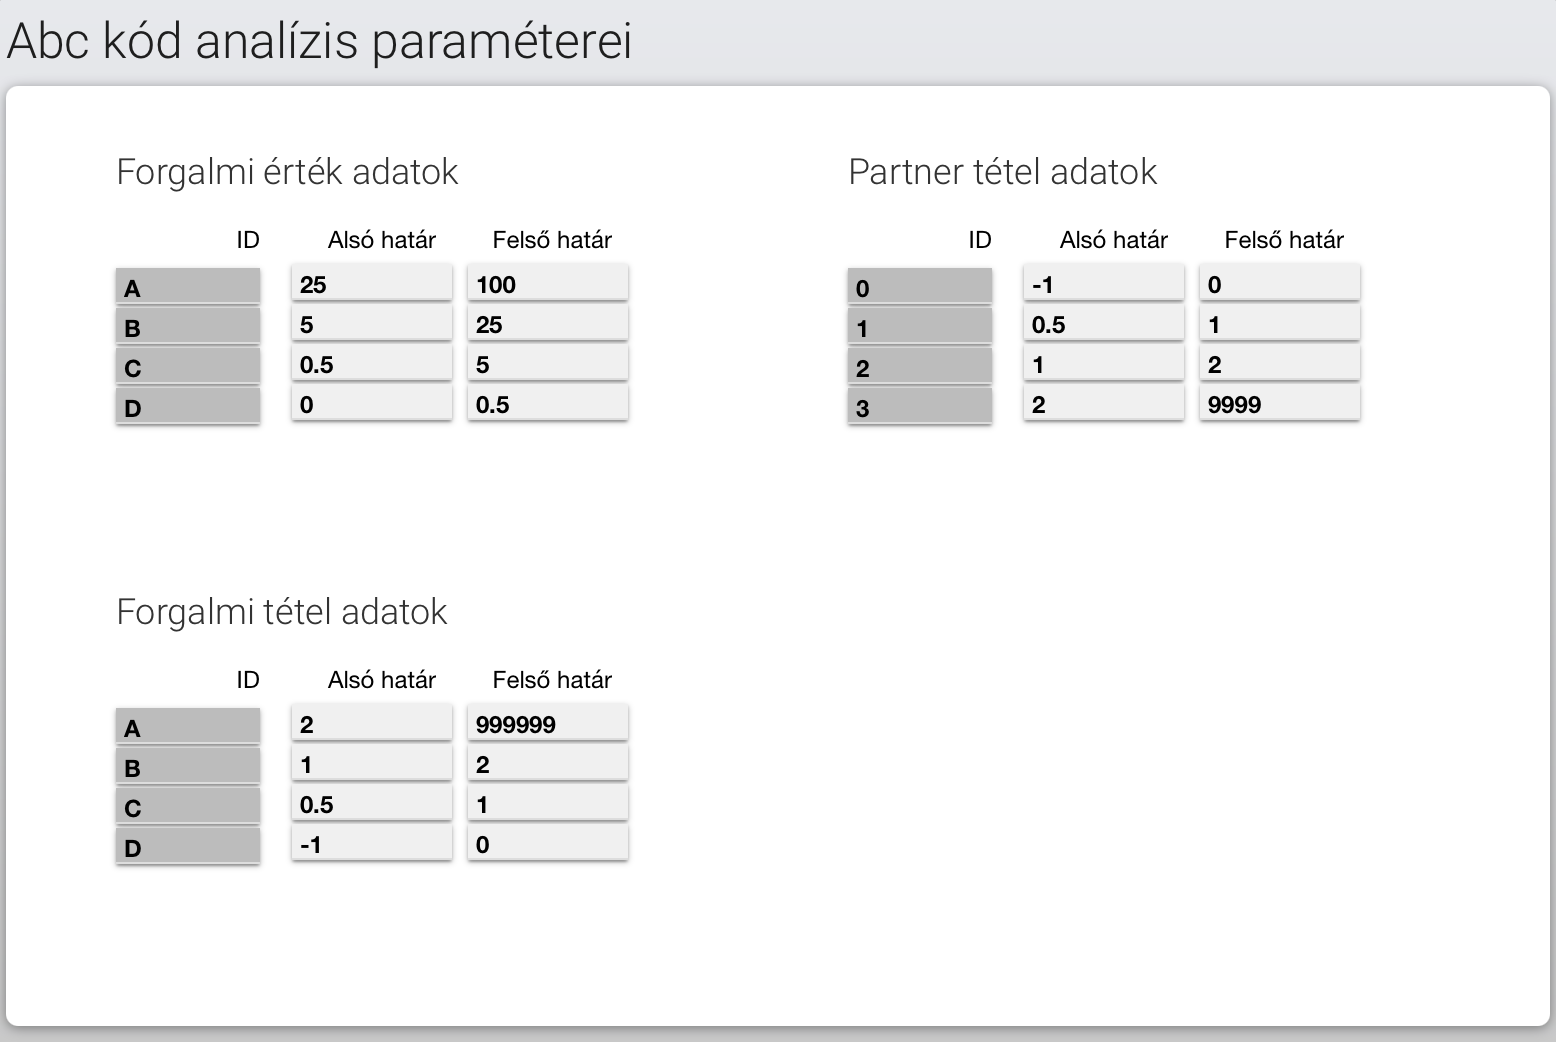1556x1042 pixels.
Task: Click Forgalmi tétel row D lower limit -1
Action: (x=372, y=843)
